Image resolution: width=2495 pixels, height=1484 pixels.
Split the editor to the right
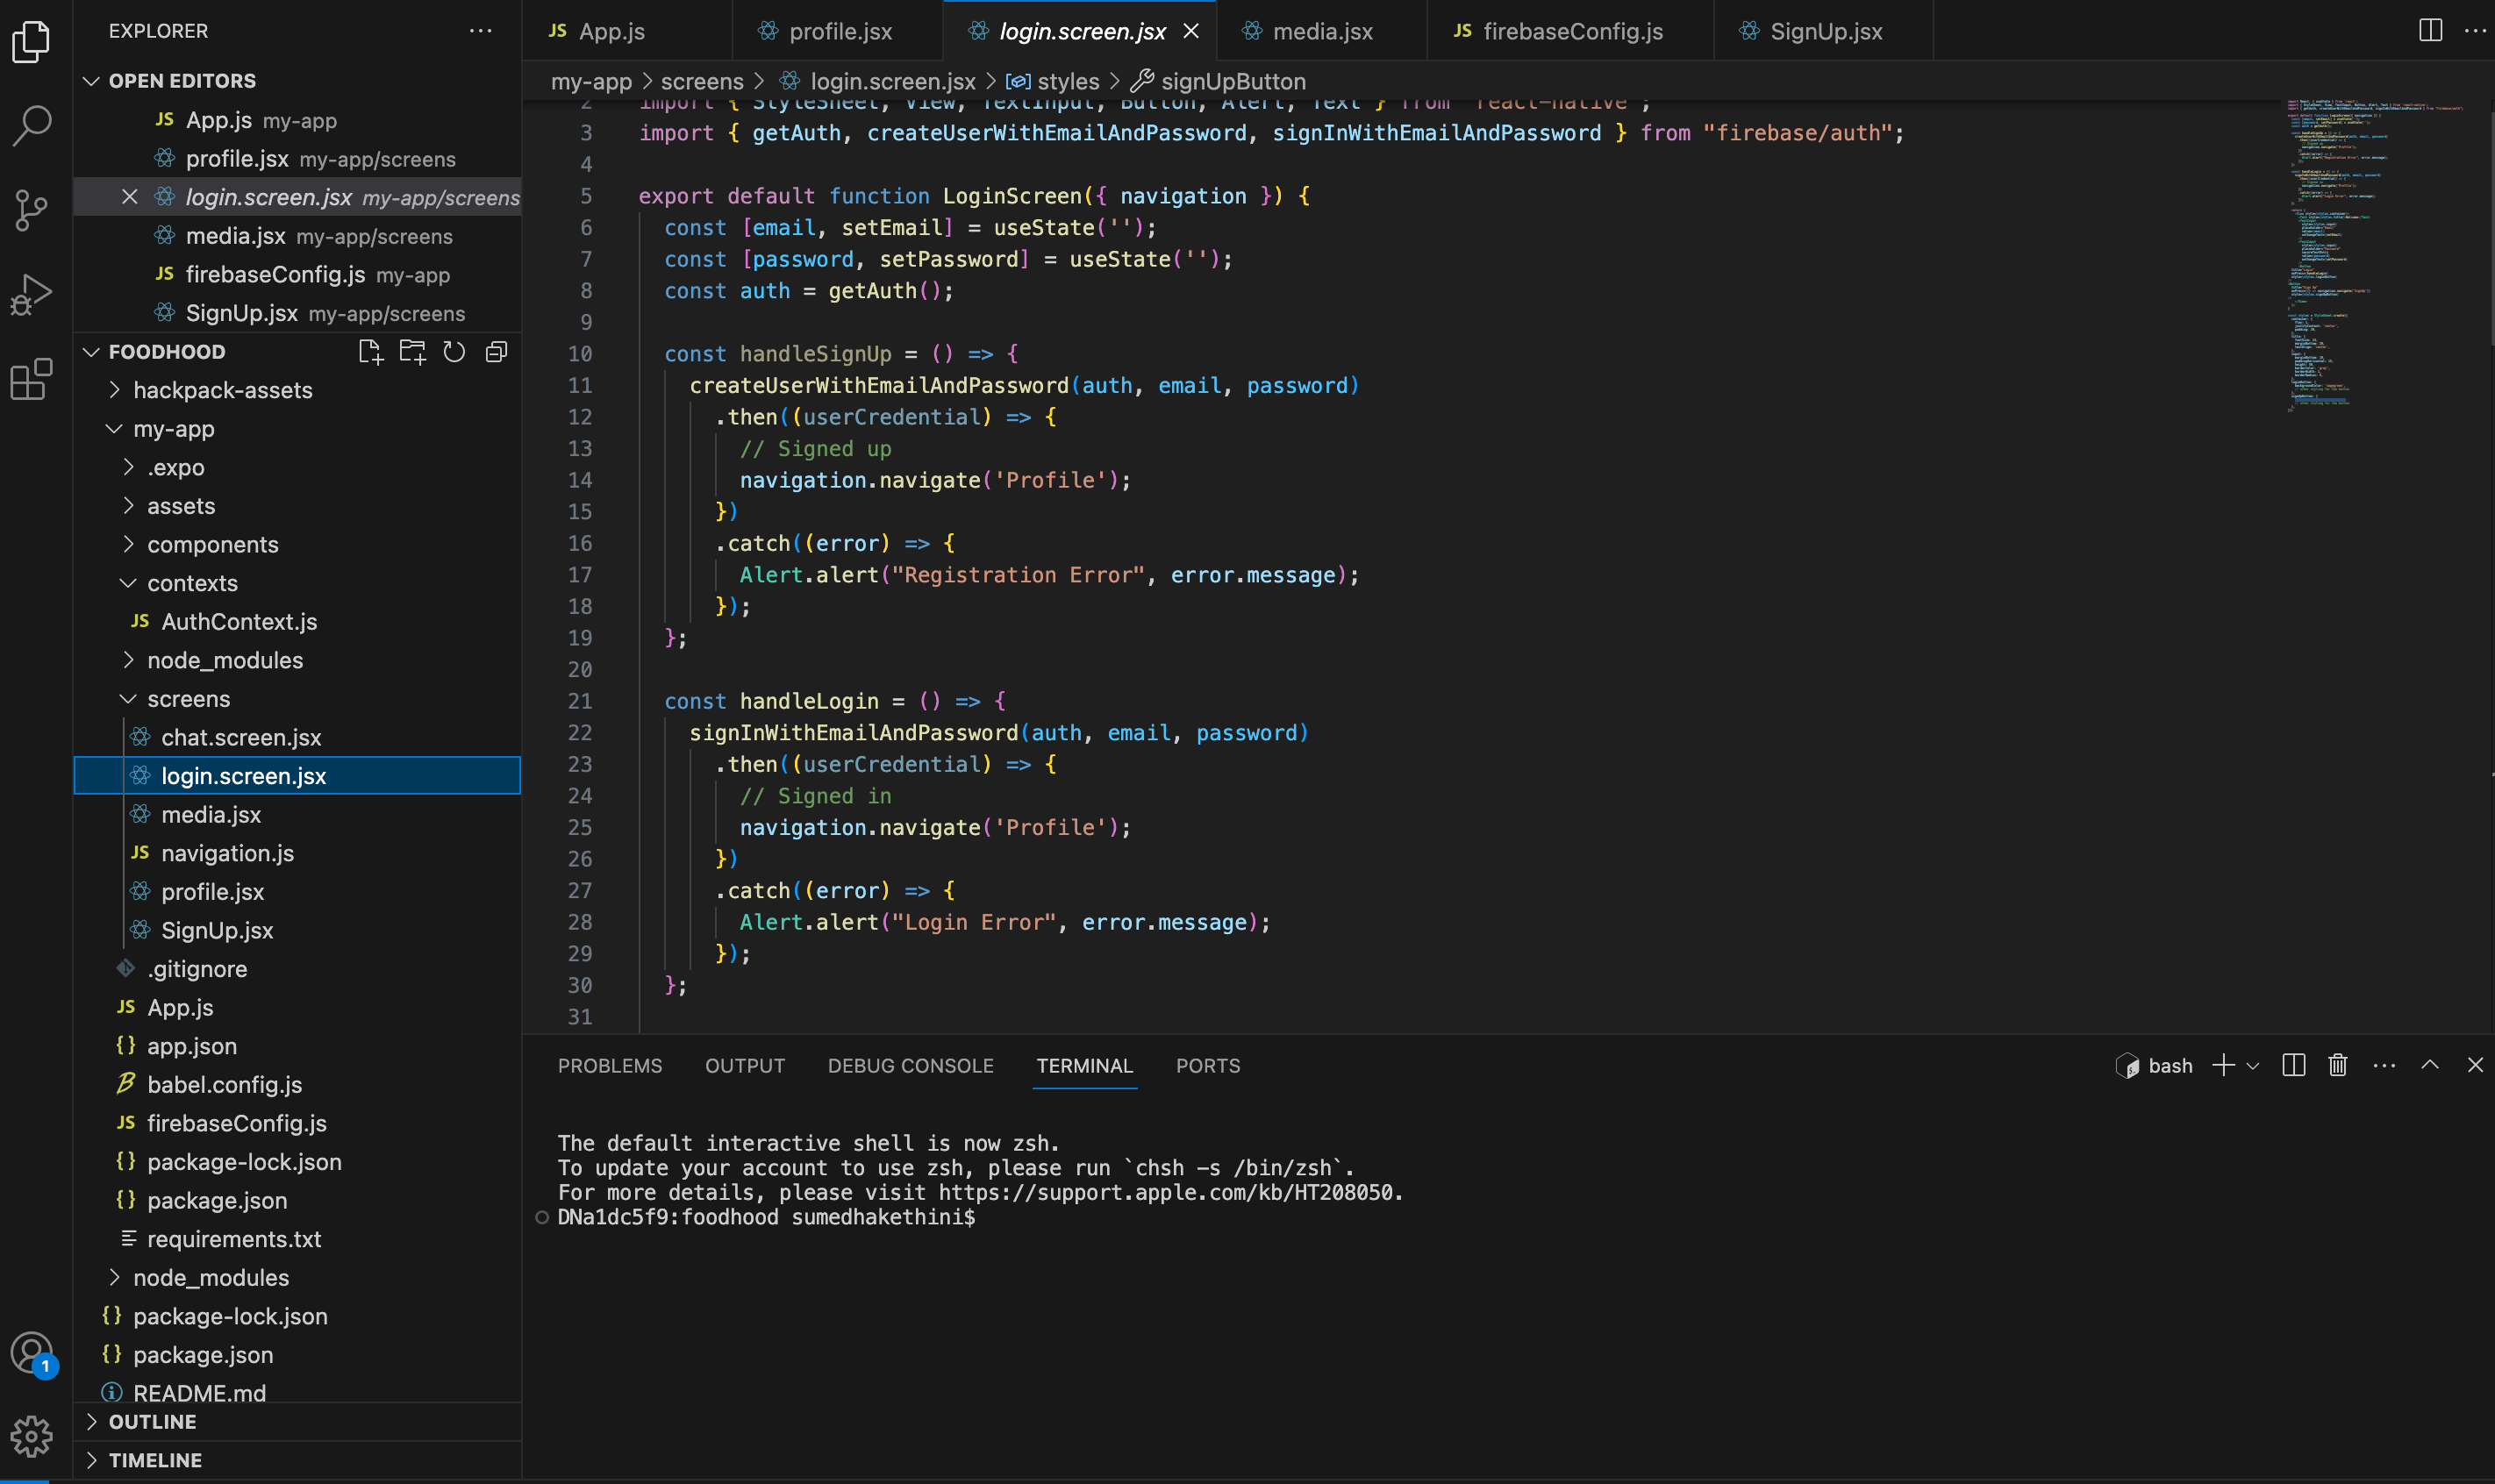2430,31
